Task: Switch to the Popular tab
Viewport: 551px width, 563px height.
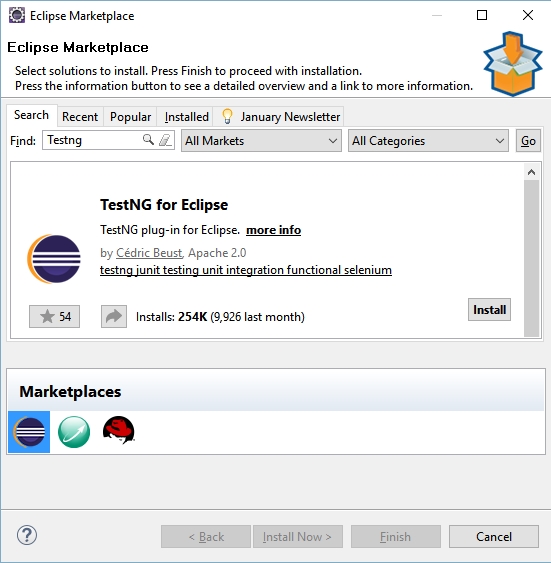Action: [130, 117]
